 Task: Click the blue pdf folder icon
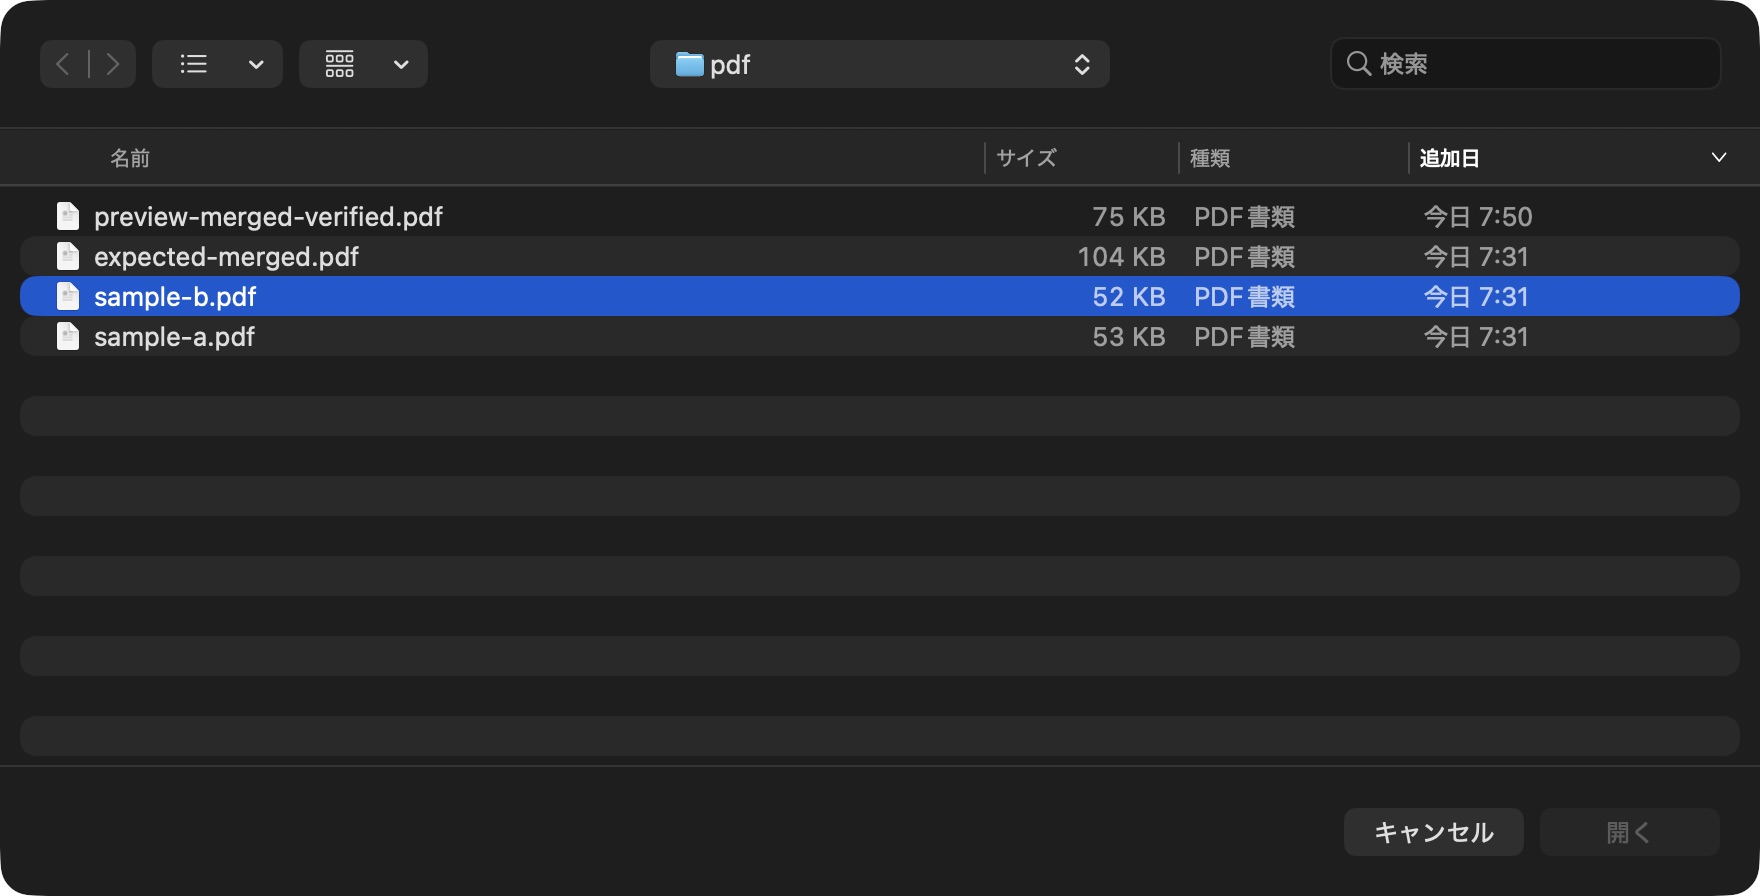point(689,65)
